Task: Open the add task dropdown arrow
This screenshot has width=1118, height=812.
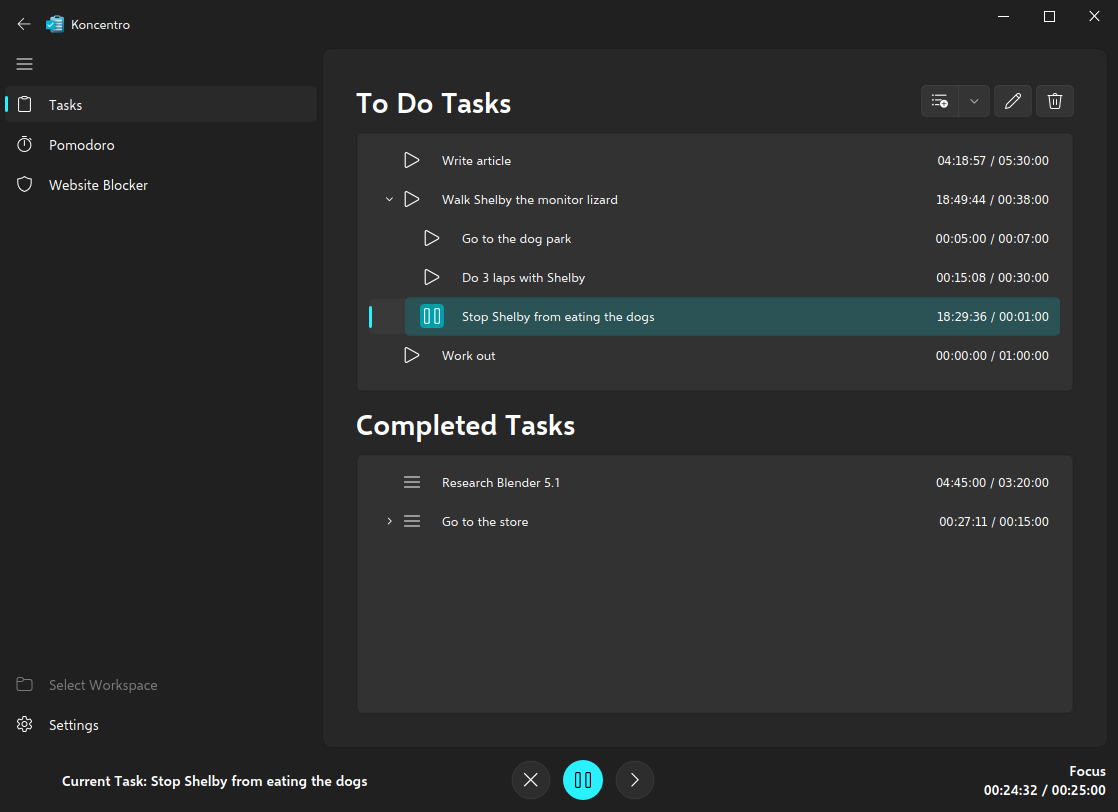Action: click(x=974, y=101)
